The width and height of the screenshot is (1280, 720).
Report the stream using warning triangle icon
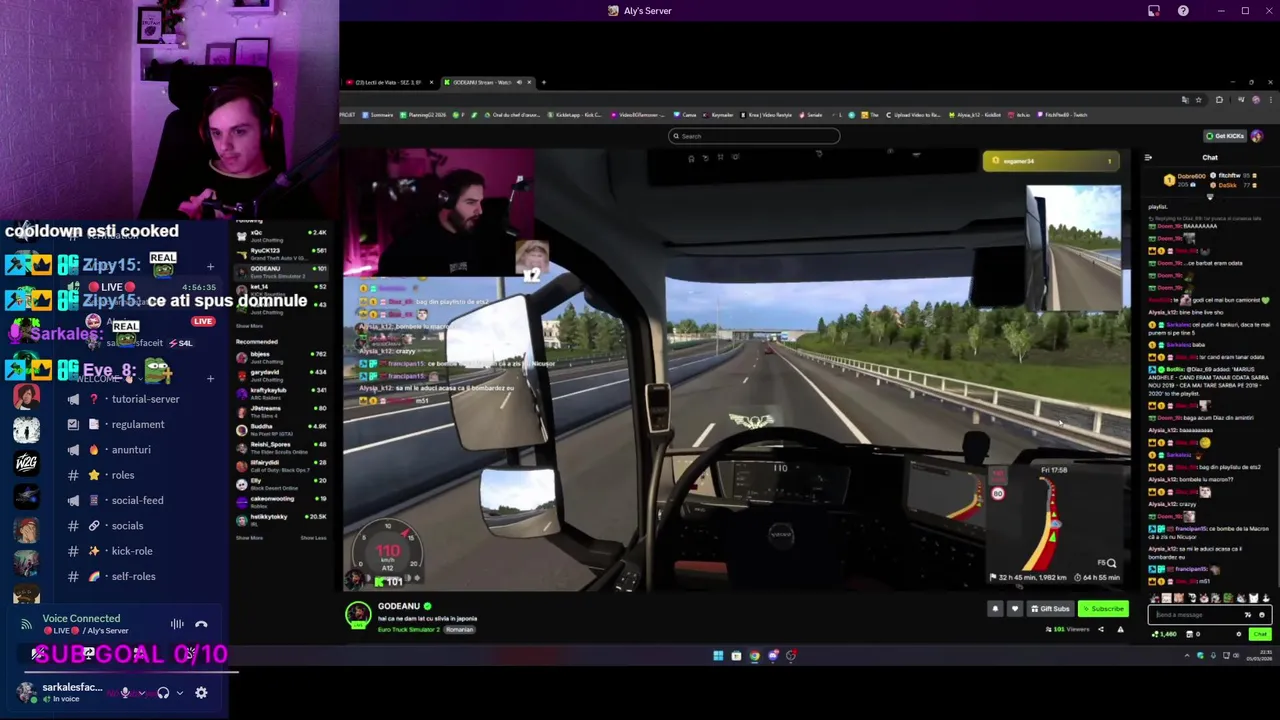point(1120,629)
